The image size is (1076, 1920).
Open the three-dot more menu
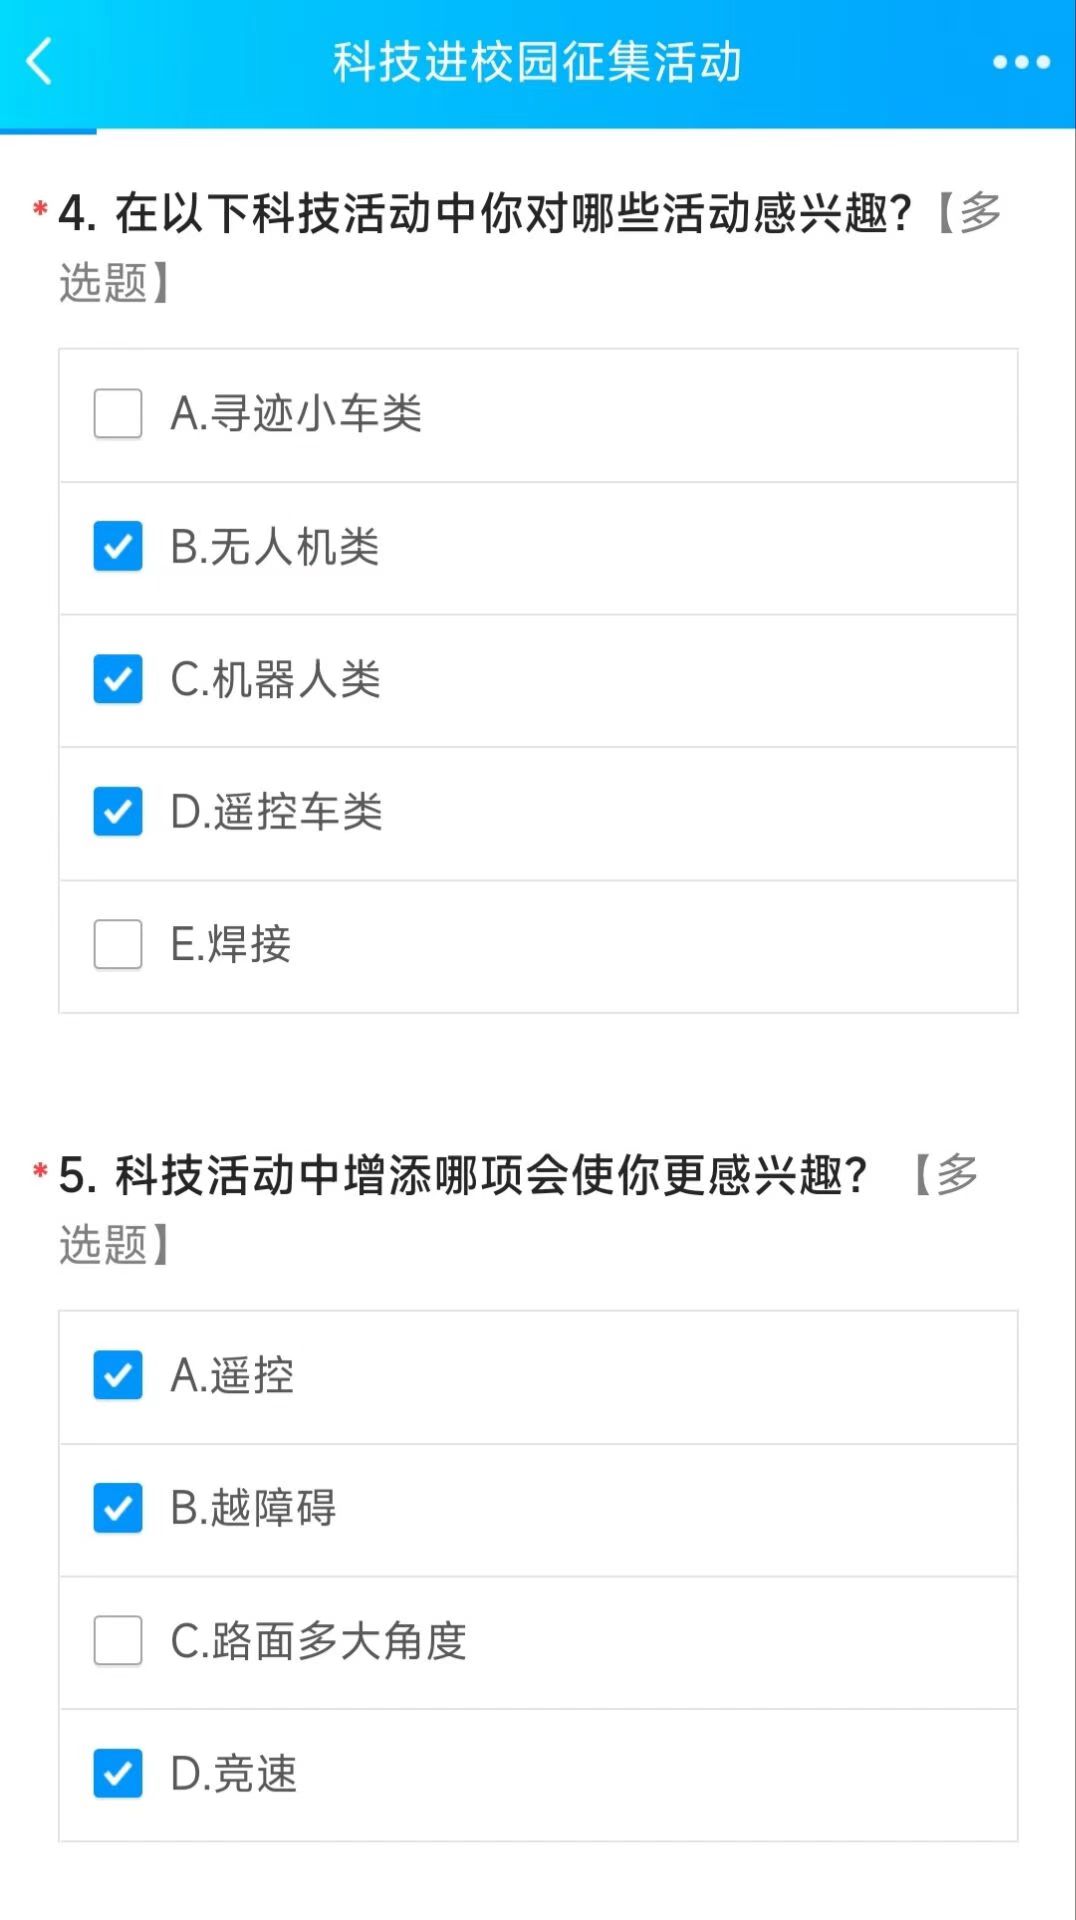click(1021, 62)
